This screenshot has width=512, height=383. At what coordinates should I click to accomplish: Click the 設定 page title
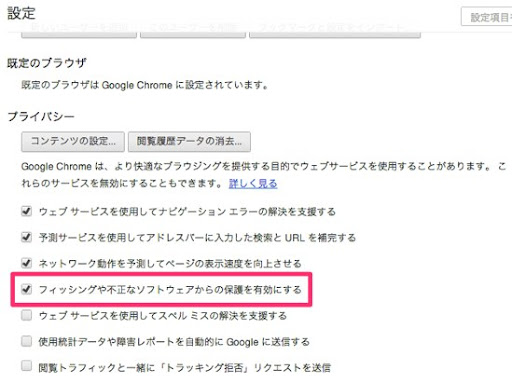point(21,13)
